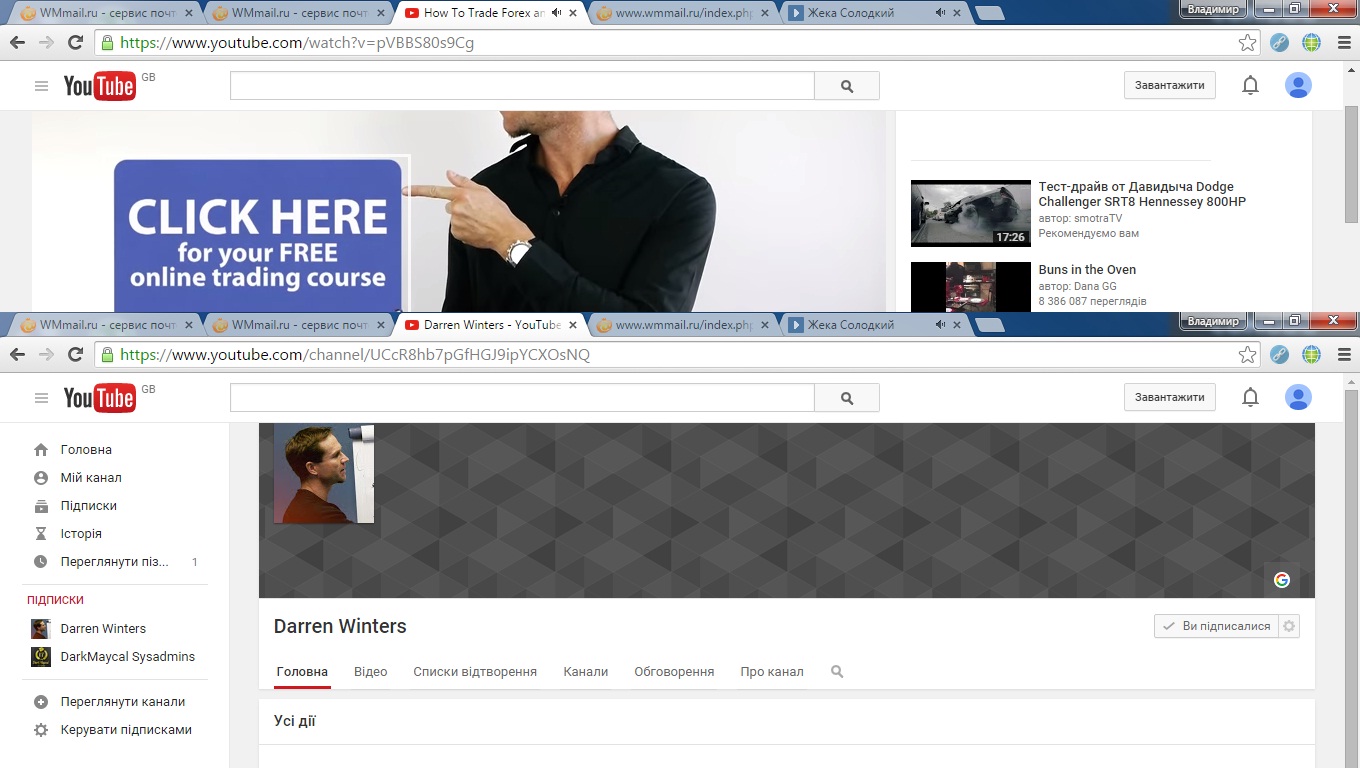Go back in the video-page window
The image size is (1360, 768).
(17, 43)
